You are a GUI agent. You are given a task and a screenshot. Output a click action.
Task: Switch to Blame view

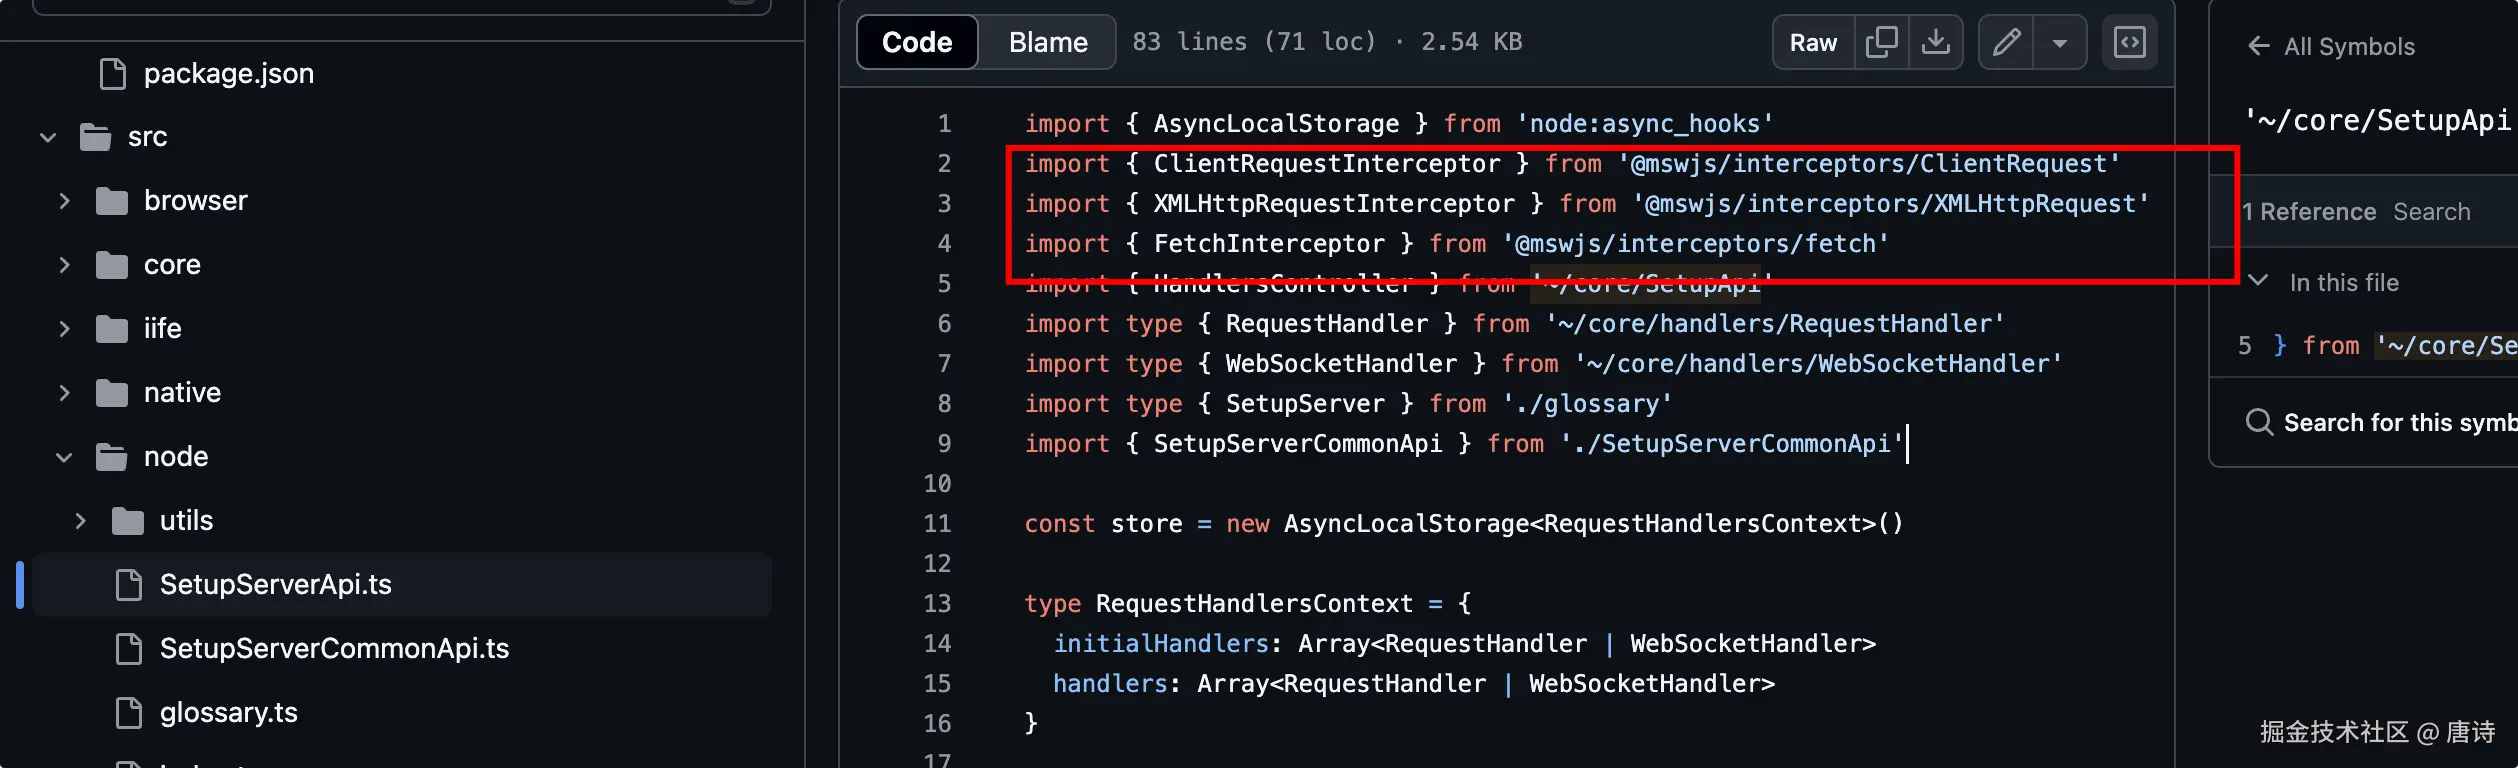click(1047, 42)
